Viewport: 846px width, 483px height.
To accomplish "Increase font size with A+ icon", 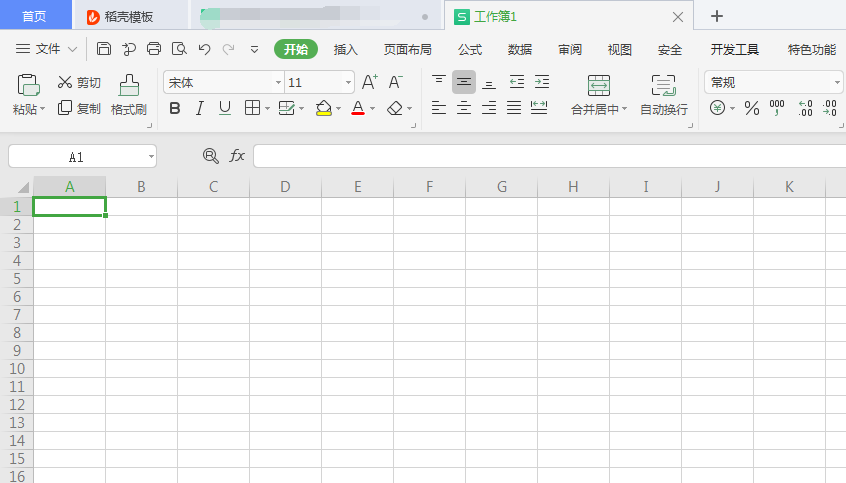I will coord(370,82).
